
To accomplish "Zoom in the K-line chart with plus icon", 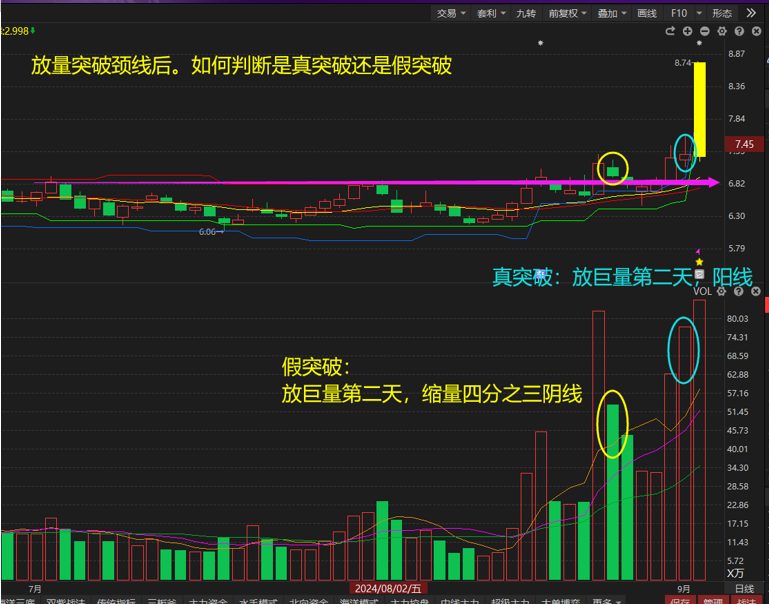I will [687, 31].
